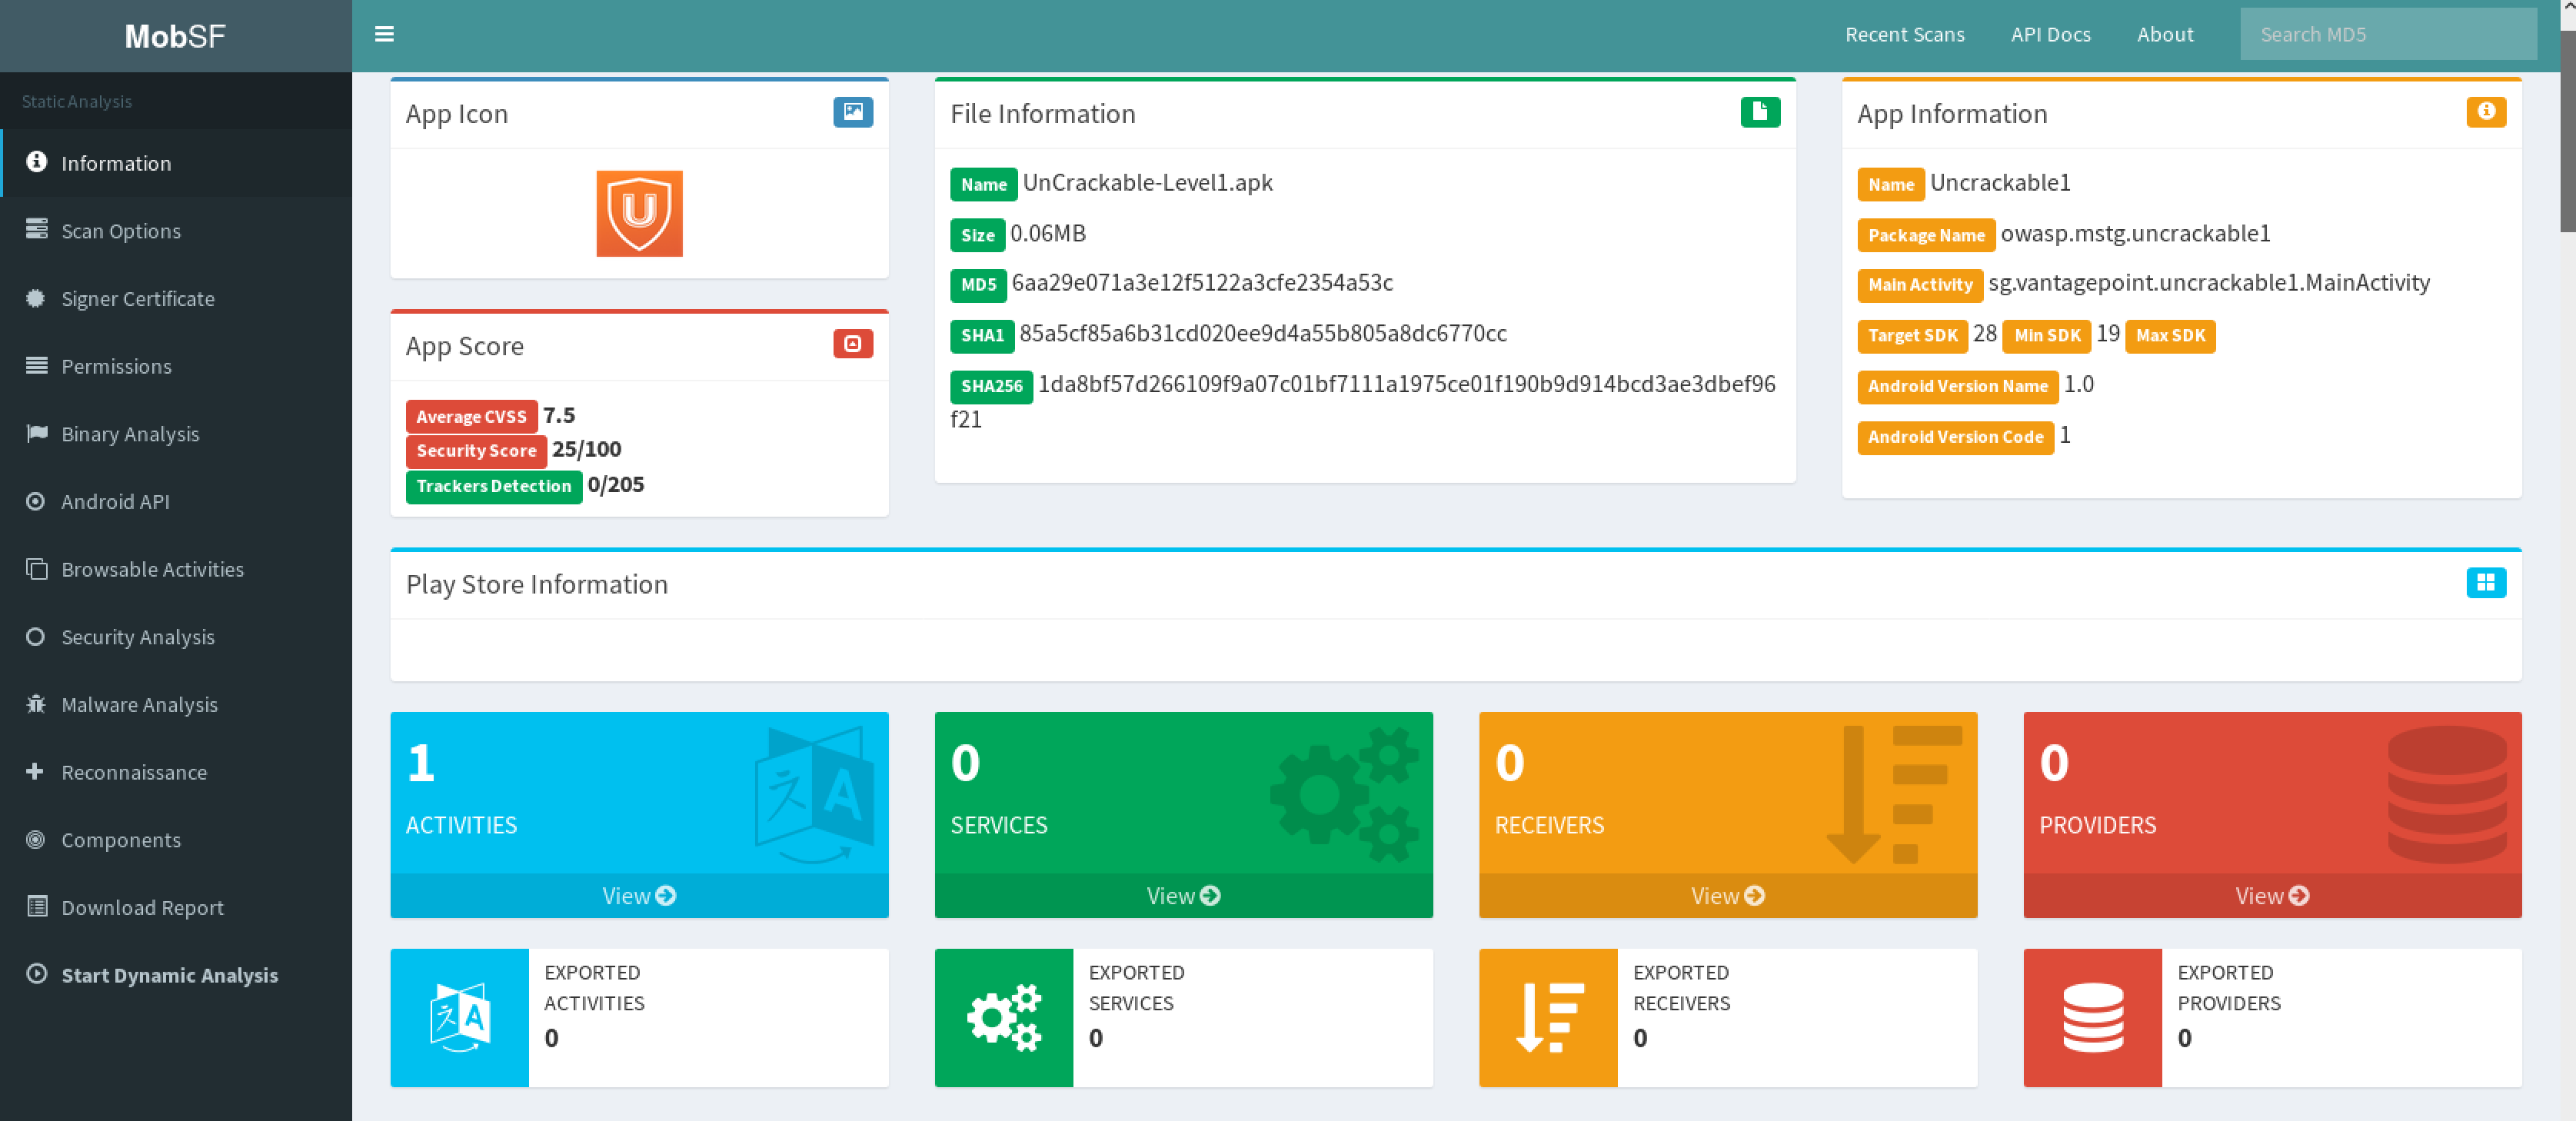Viewport: 2576px width, 1121px height.
Task: Click the App Score red badge icon
Action: 852,344
